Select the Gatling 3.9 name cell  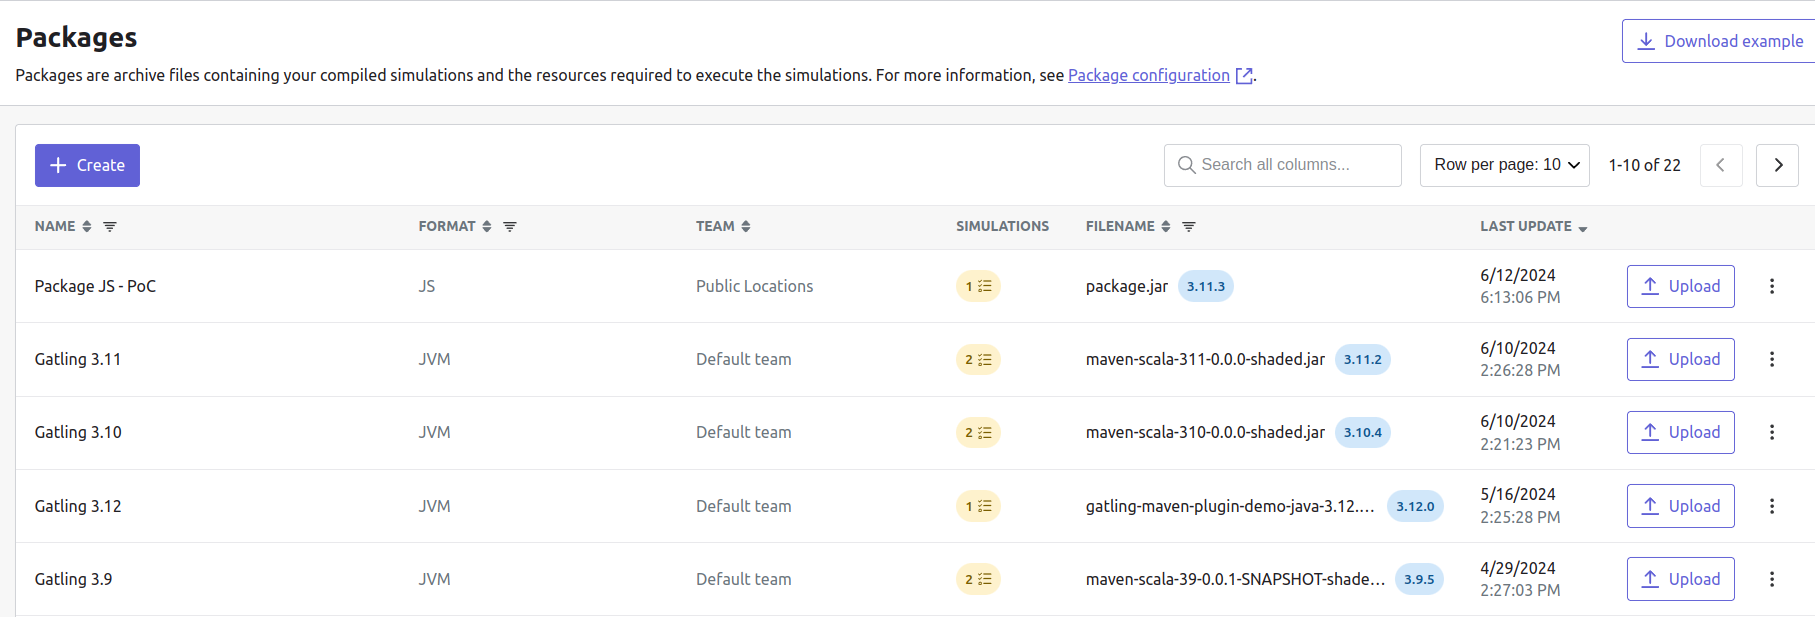(74, 579)
